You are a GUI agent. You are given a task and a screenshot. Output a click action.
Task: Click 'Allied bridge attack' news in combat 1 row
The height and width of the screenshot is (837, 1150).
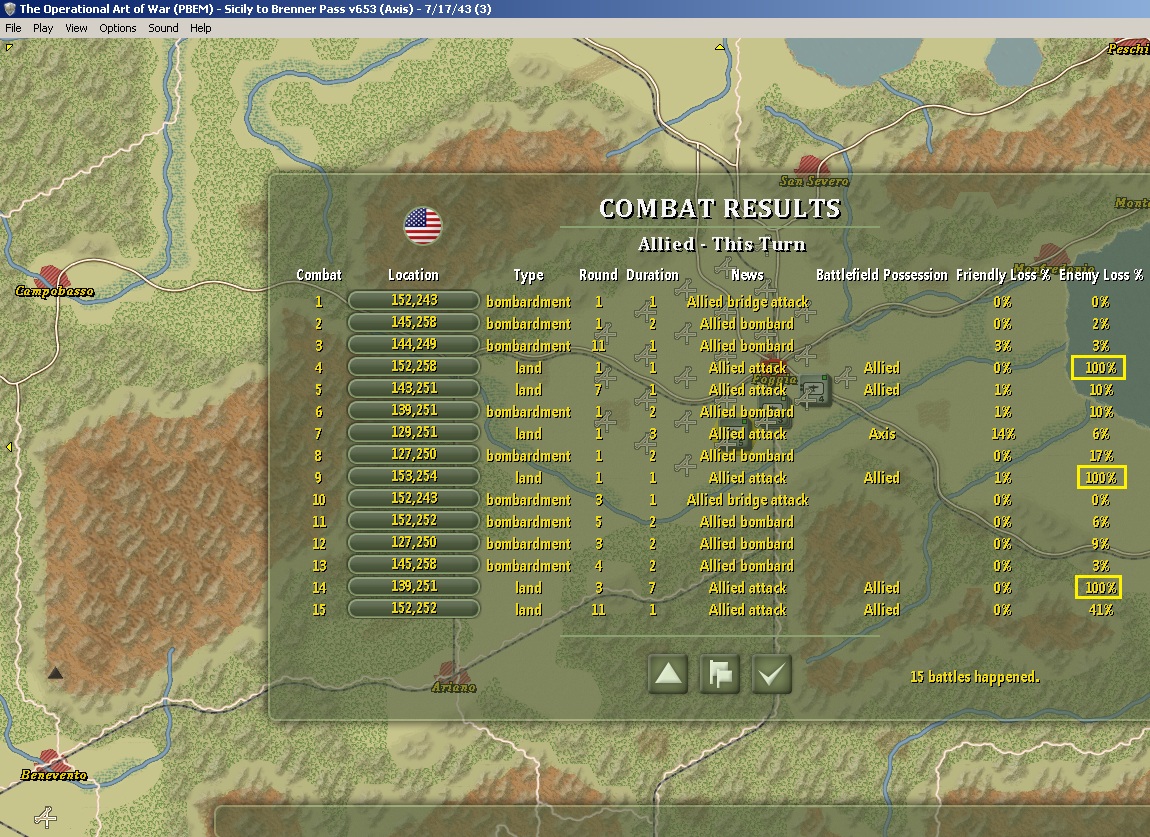(x=747, y=301)
